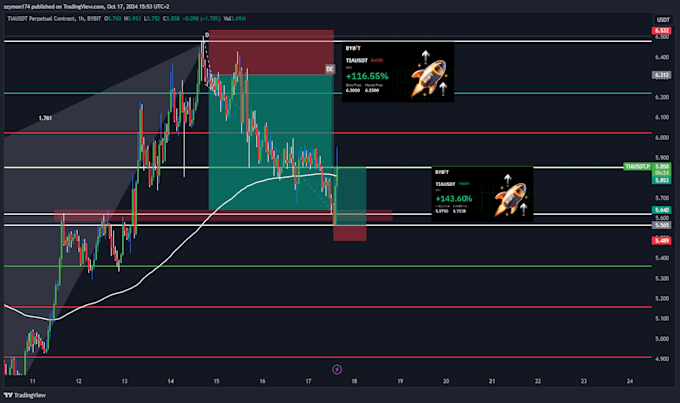Click the red 6.532 price label
This screenshot has width=680, height=403.
[x=662, y=31]
